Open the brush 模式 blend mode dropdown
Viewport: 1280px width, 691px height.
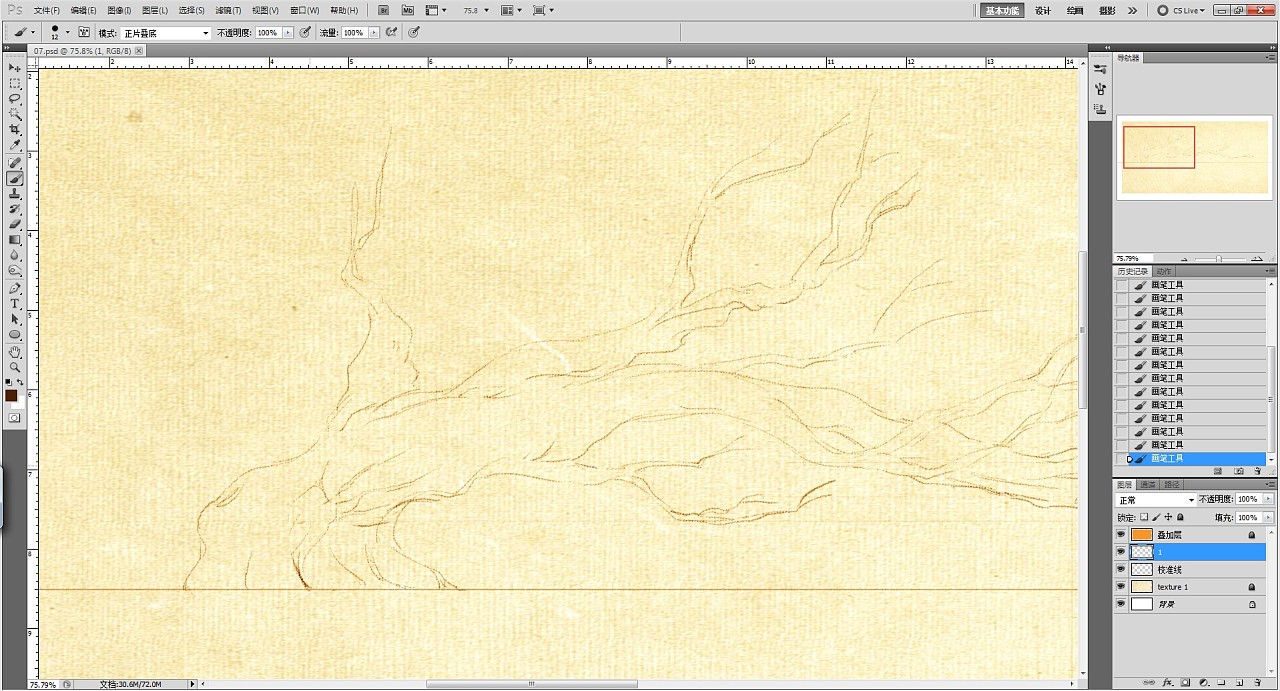[x=165, y=33]
